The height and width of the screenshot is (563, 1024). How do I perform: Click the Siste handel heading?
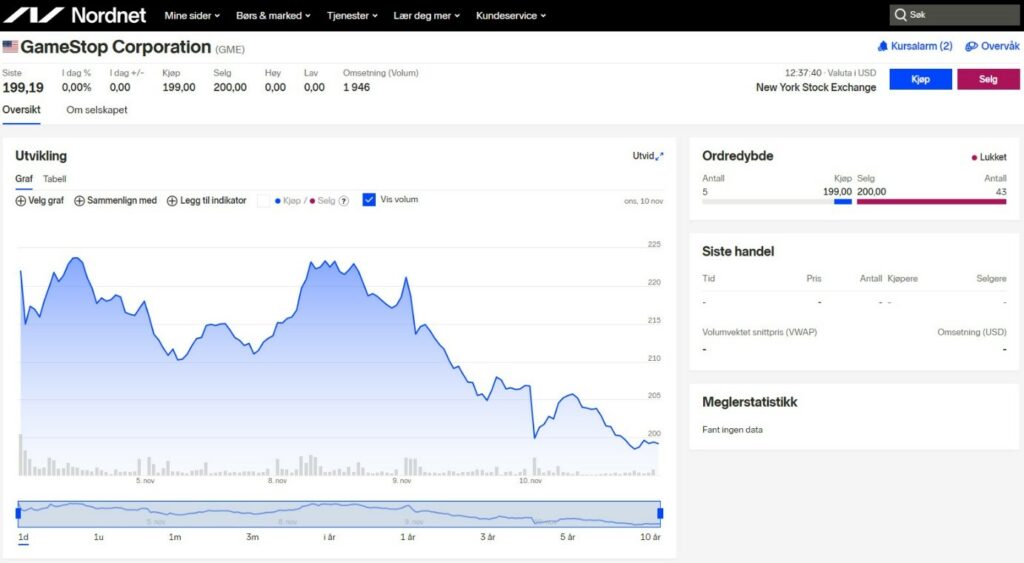[738, 251]
